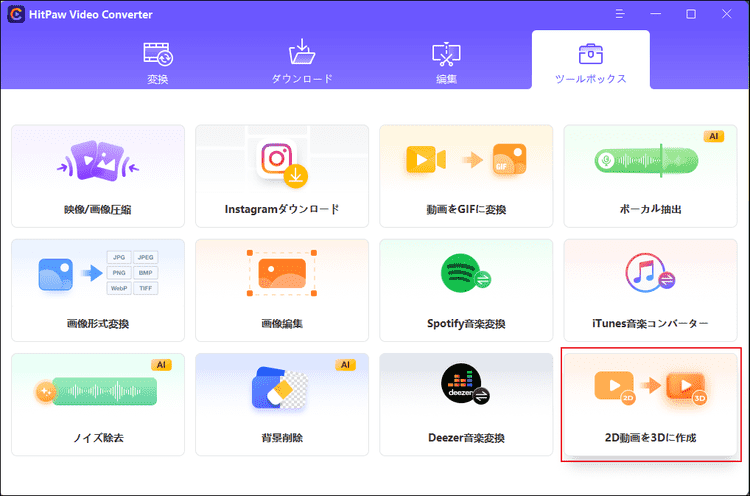Click the orange image editing crop icon
Screen dimensions: 750x496
(282, 273)
